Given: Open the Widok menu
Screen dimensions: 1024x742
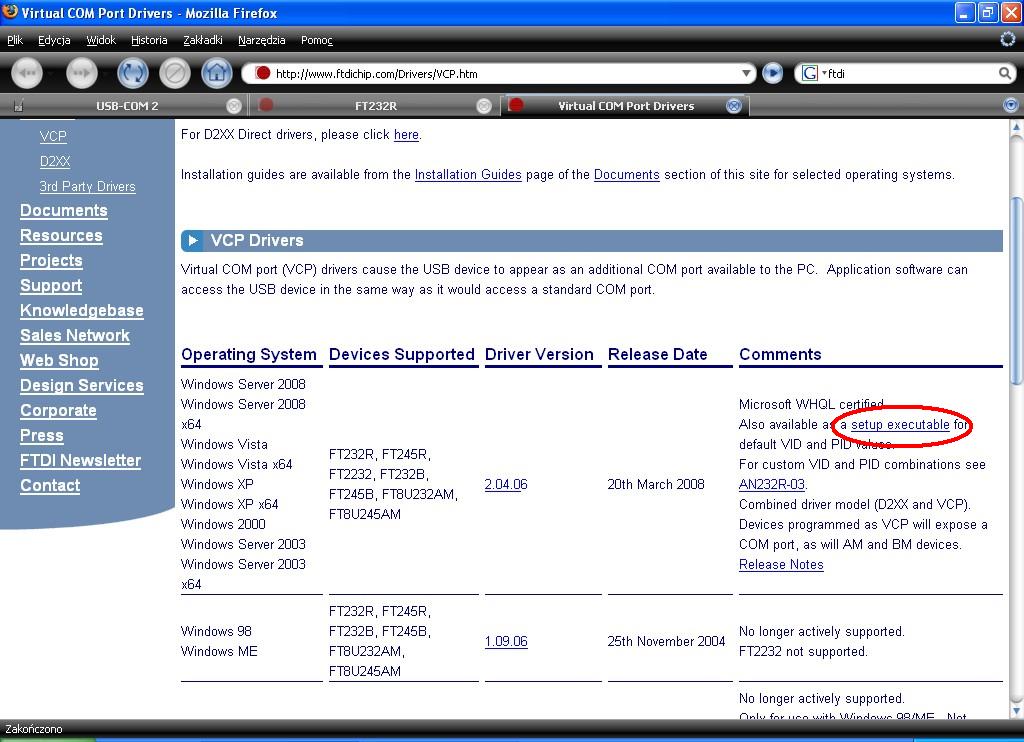Looking at the screenshot, I should [101, 40].
